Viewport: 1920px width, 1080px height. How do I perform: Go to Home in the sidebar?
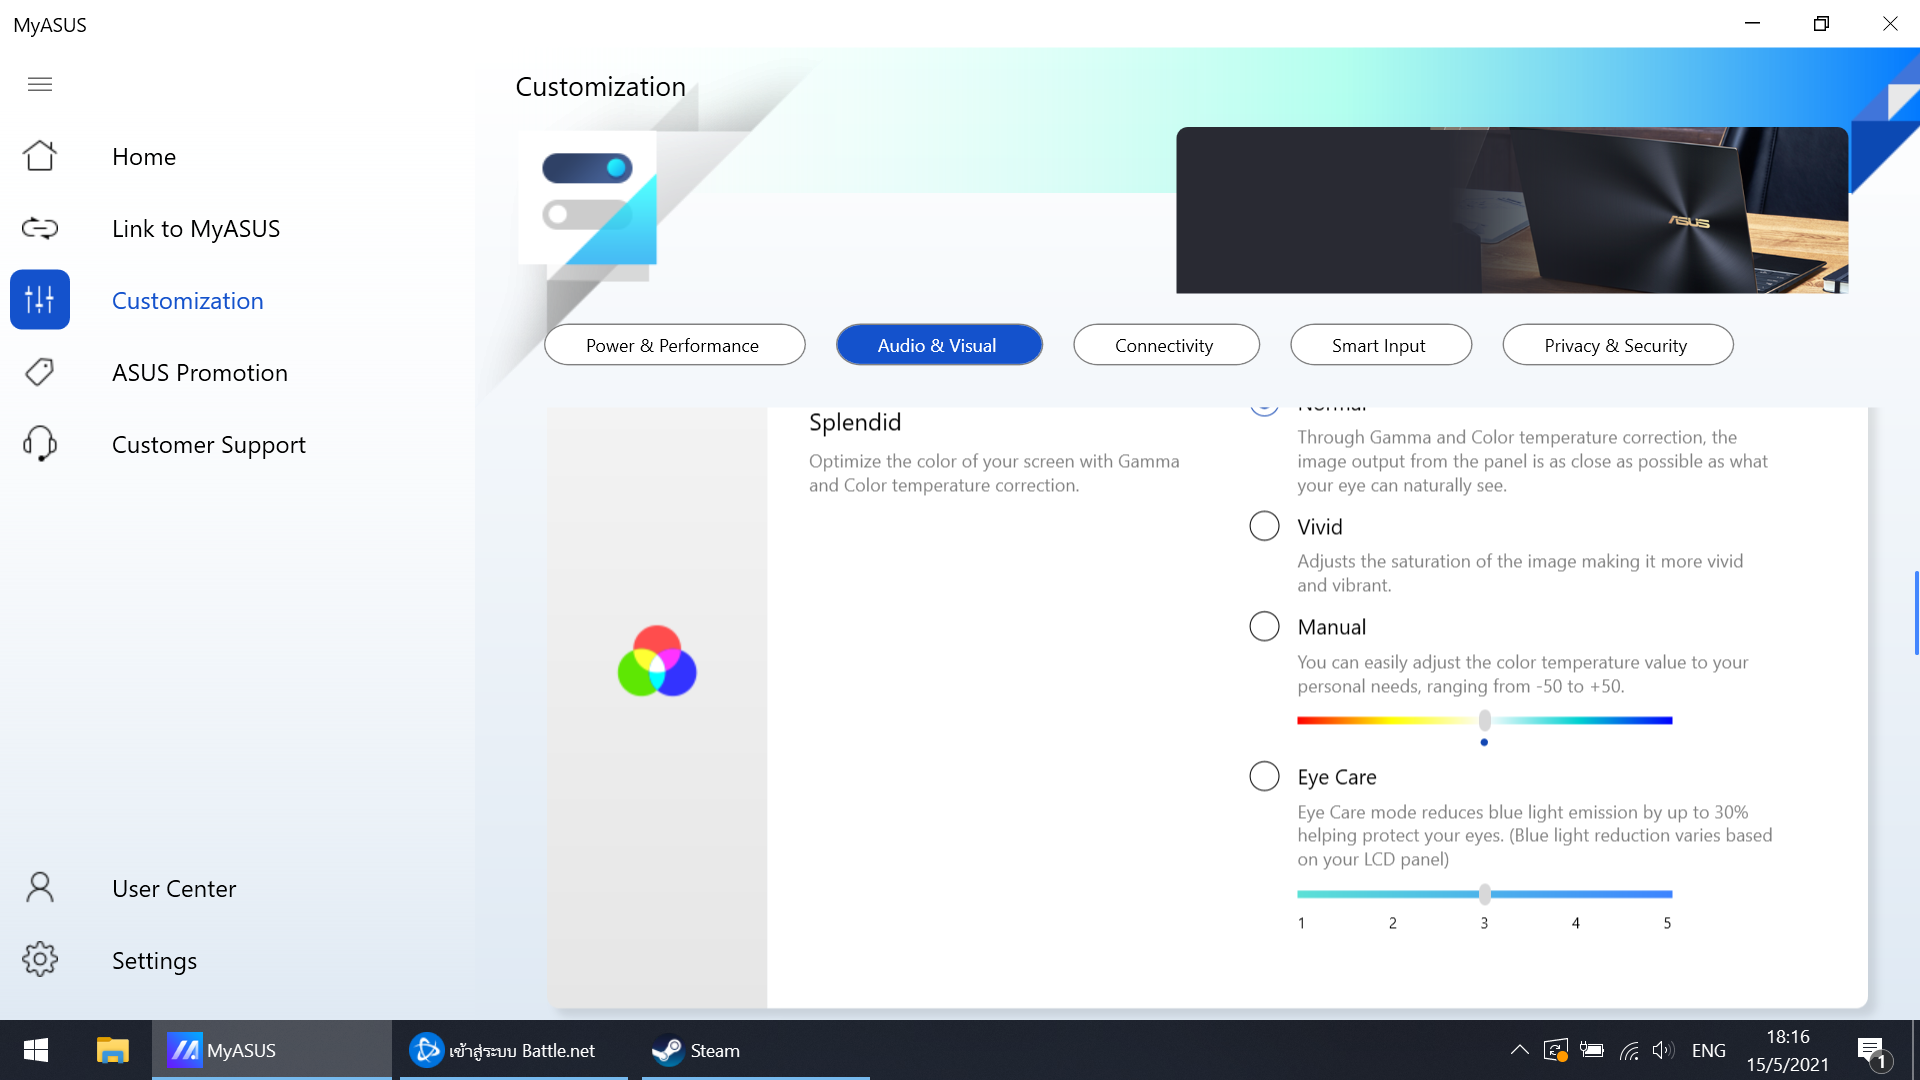pos(144,156)
